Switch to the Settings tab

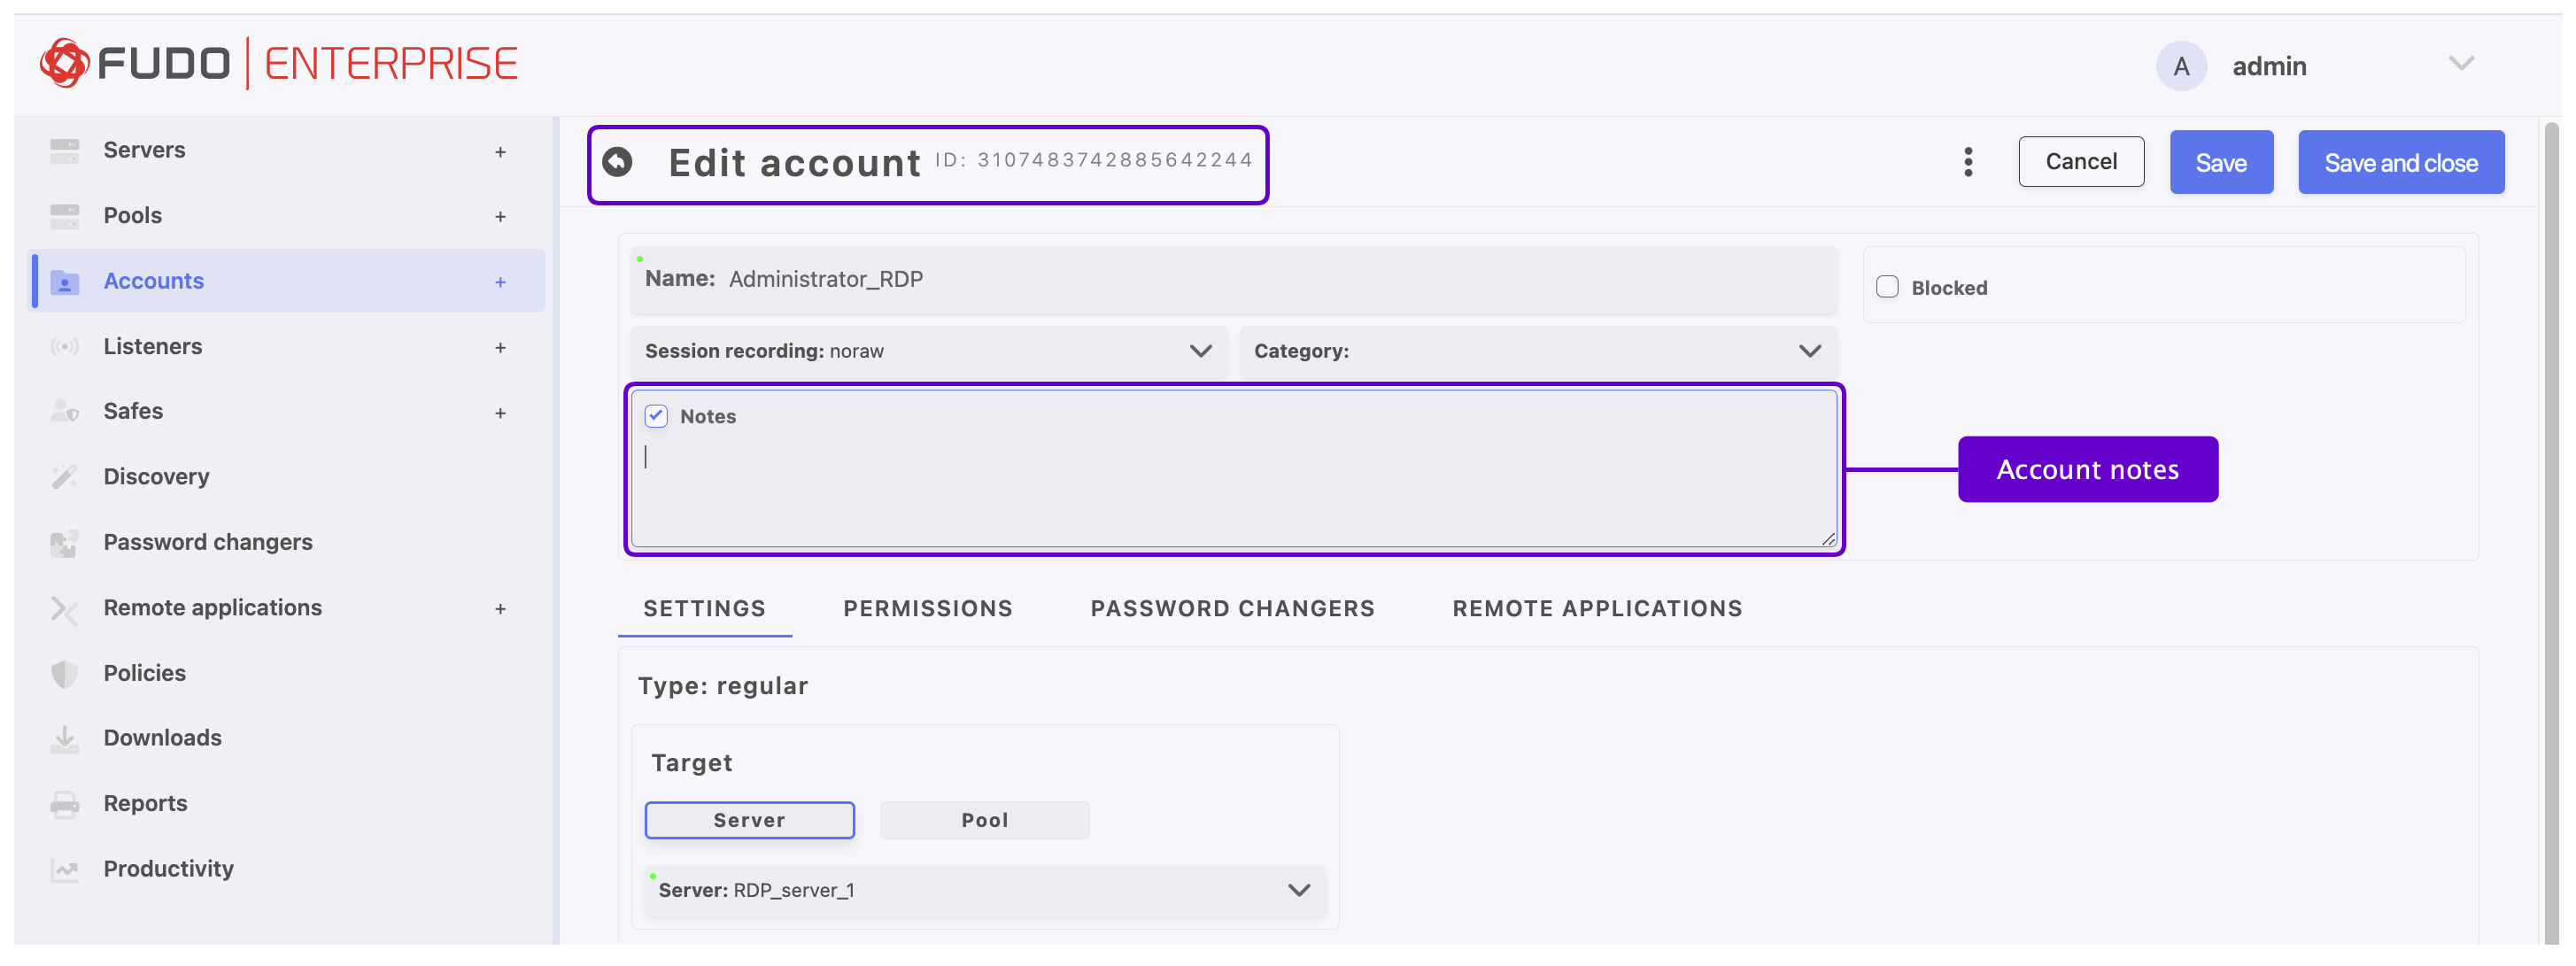coord(704,609)
